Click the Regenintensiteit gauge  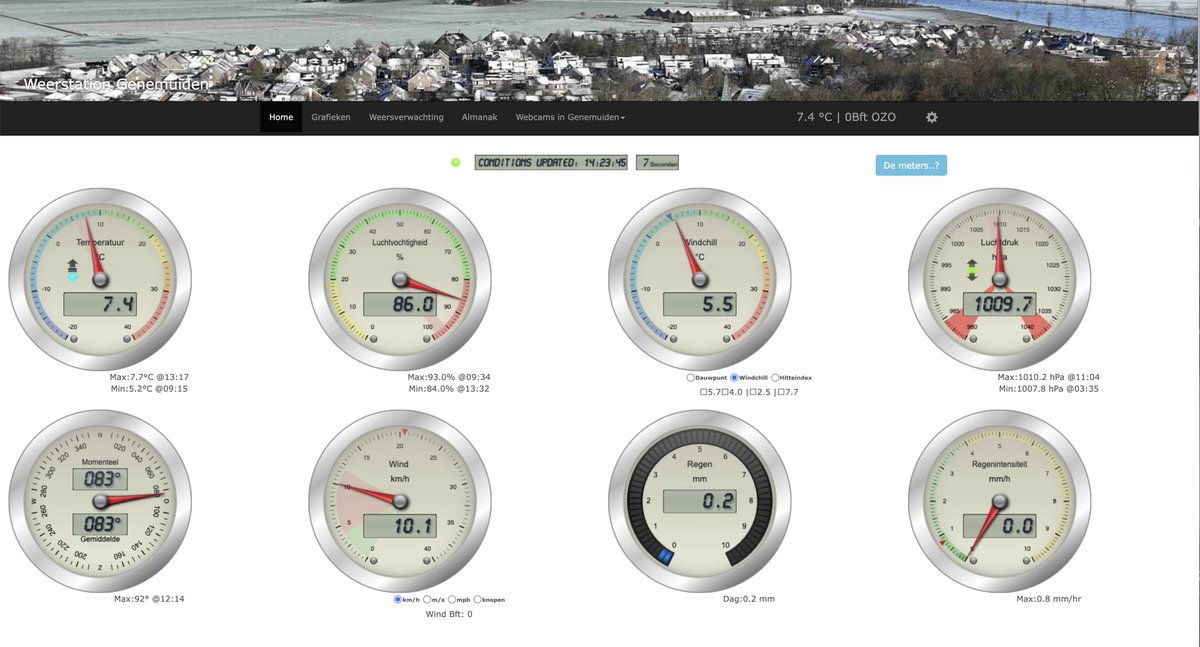998,500
